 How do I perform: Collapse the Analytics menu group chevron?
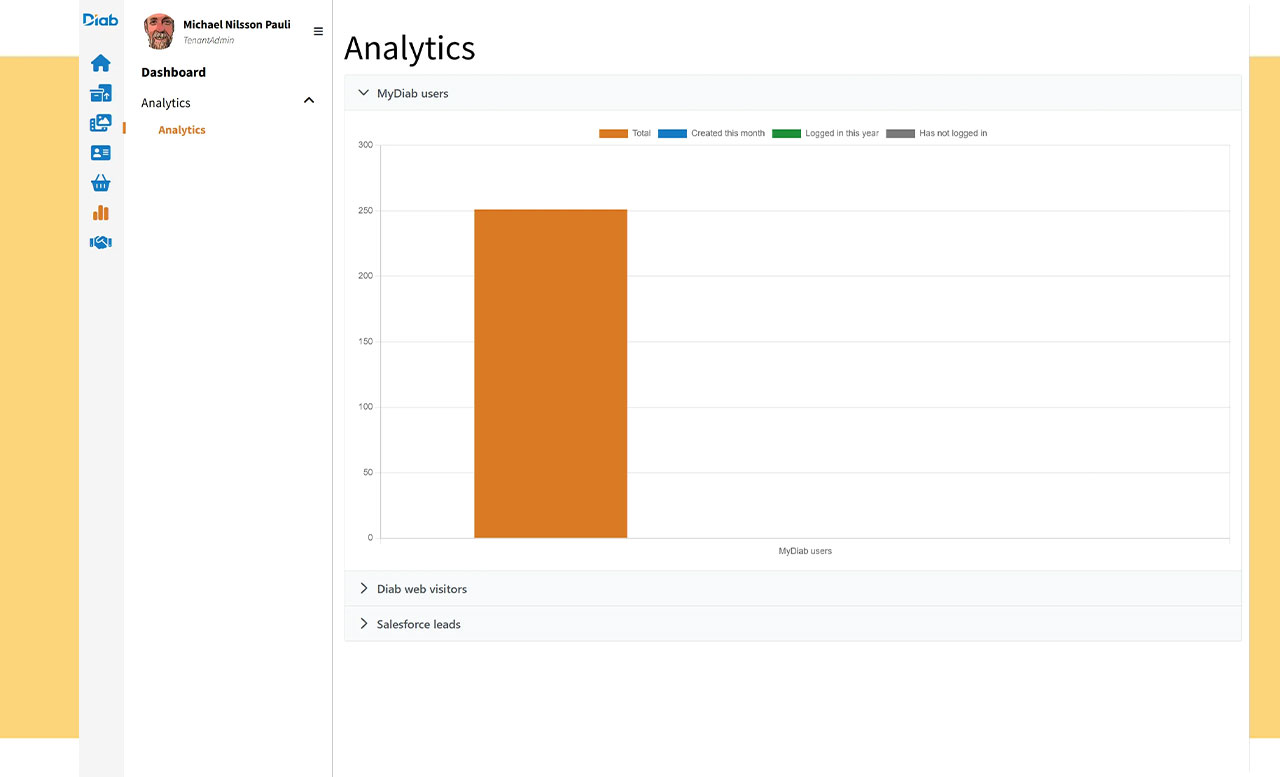click(309, 100)
